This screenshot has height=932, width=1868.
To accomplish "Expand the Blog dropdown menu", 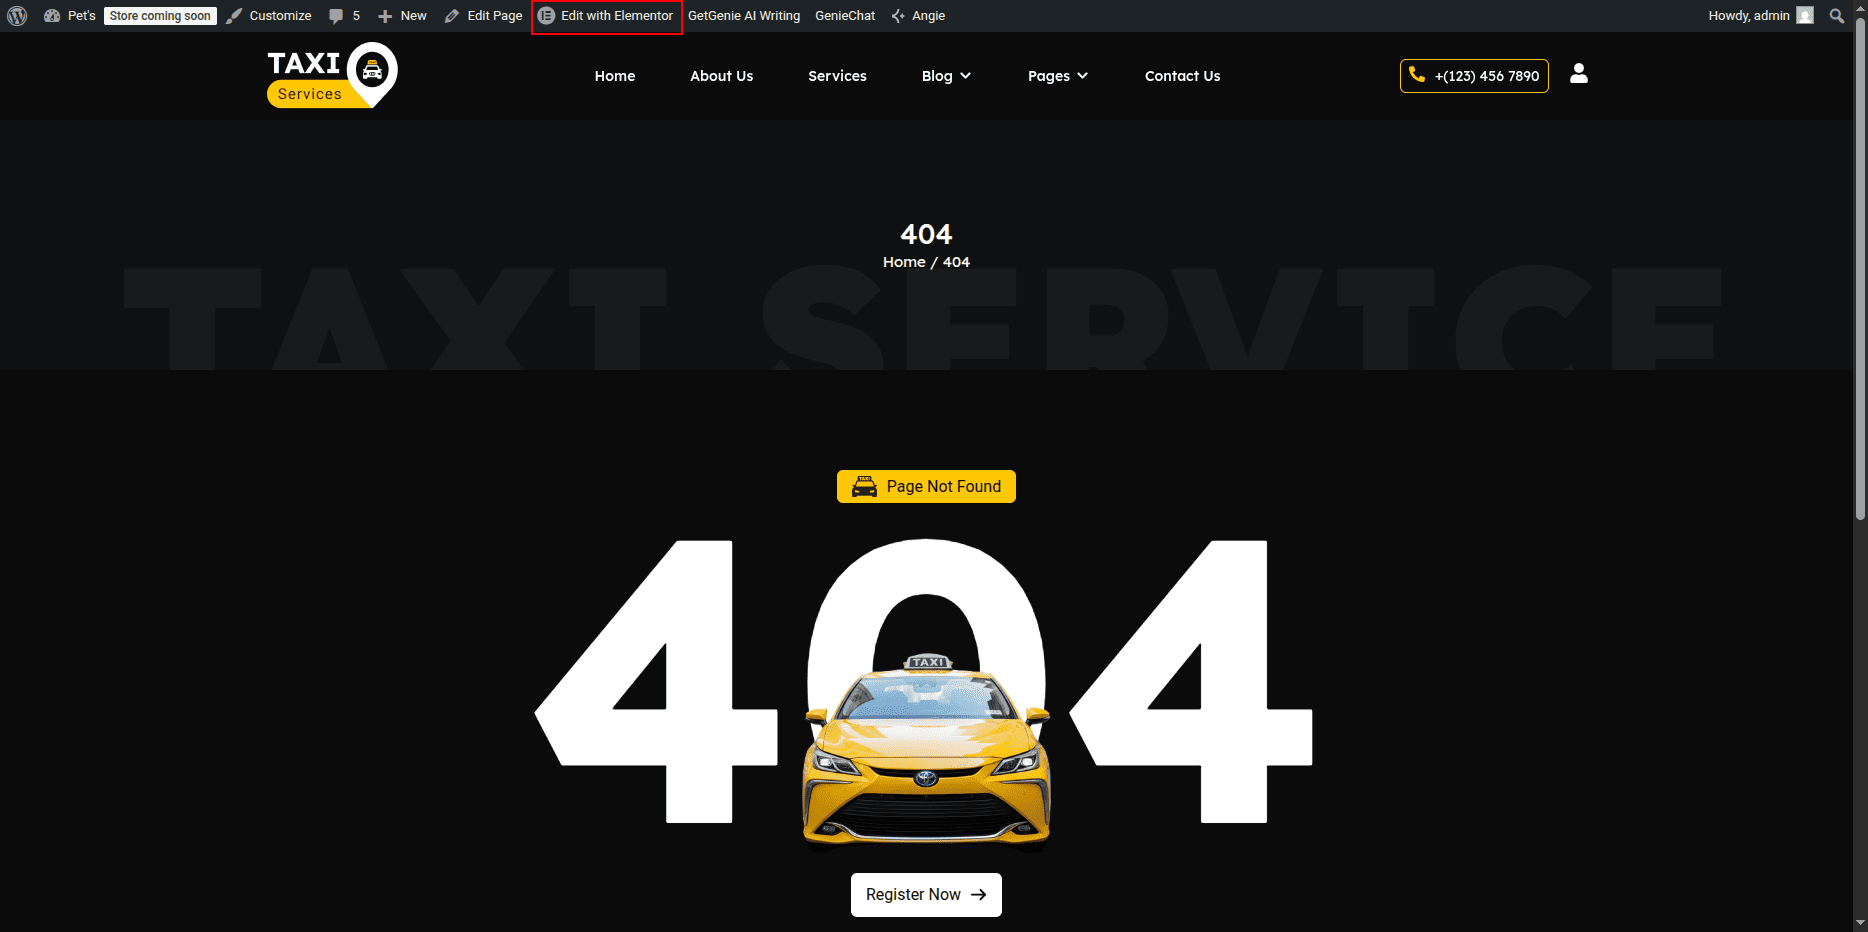I will click(946, 76).
